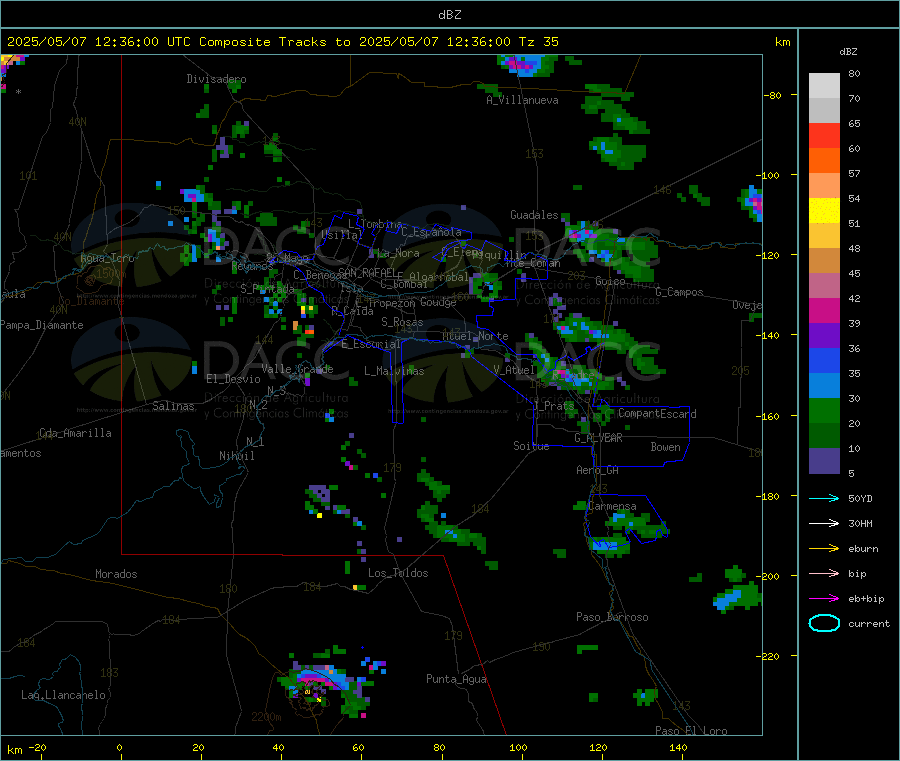This screenshot has height=761, width=900.
Task: Click the 'Punta_Agua' map label
Action: [456, 679]
